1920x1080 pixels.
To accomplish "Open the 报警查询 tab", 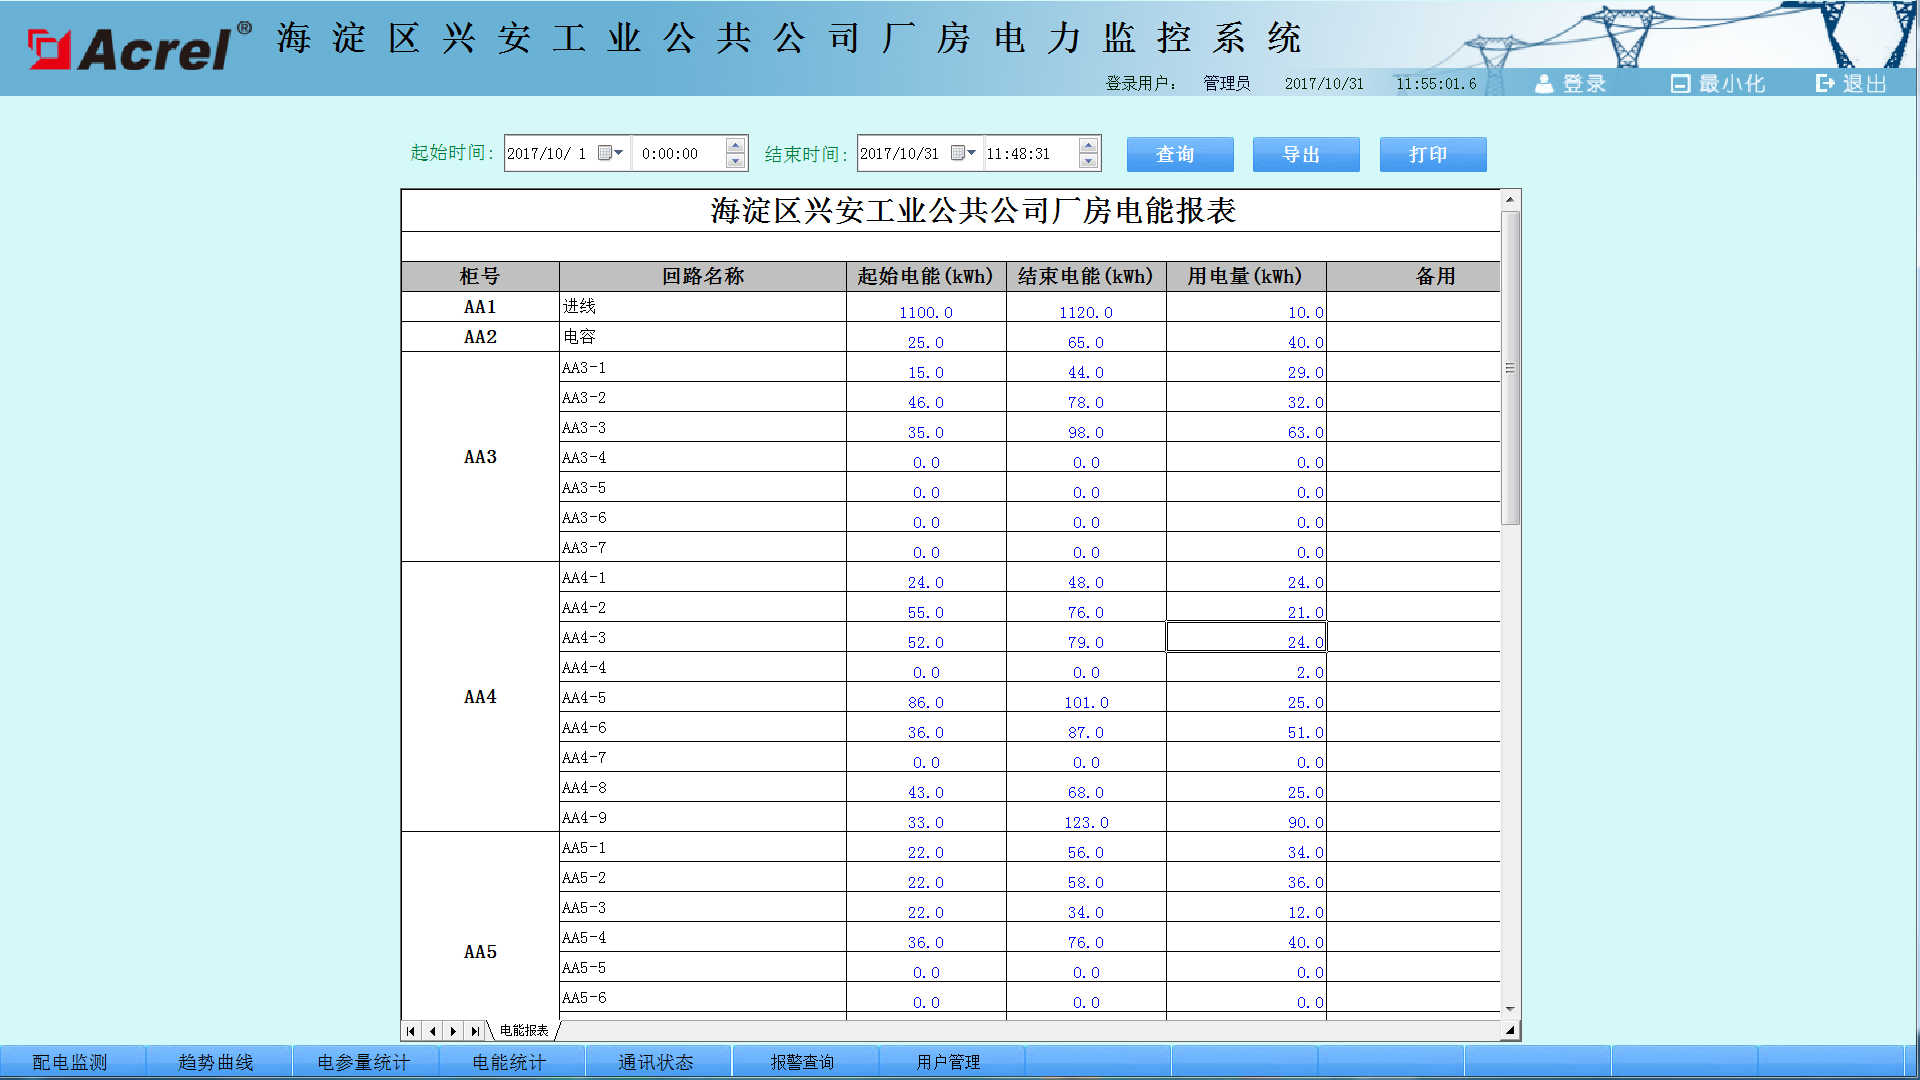I will point(805,1062).
